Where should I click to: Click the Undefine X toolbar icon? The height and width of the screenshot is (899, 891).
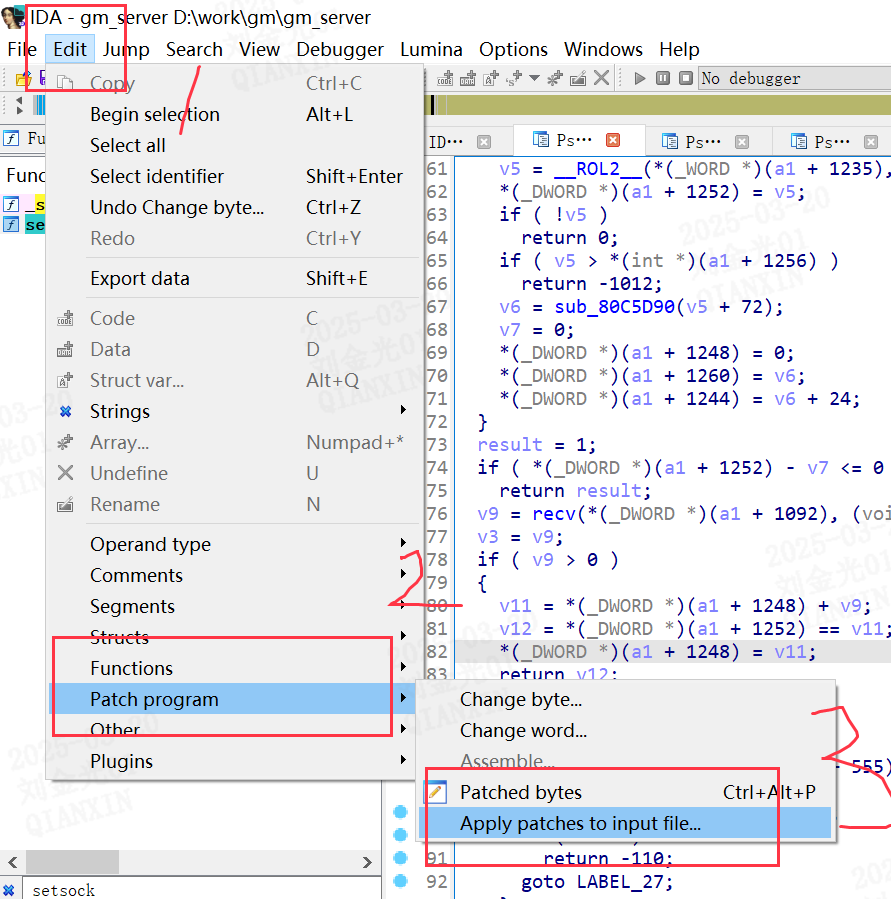601,78
